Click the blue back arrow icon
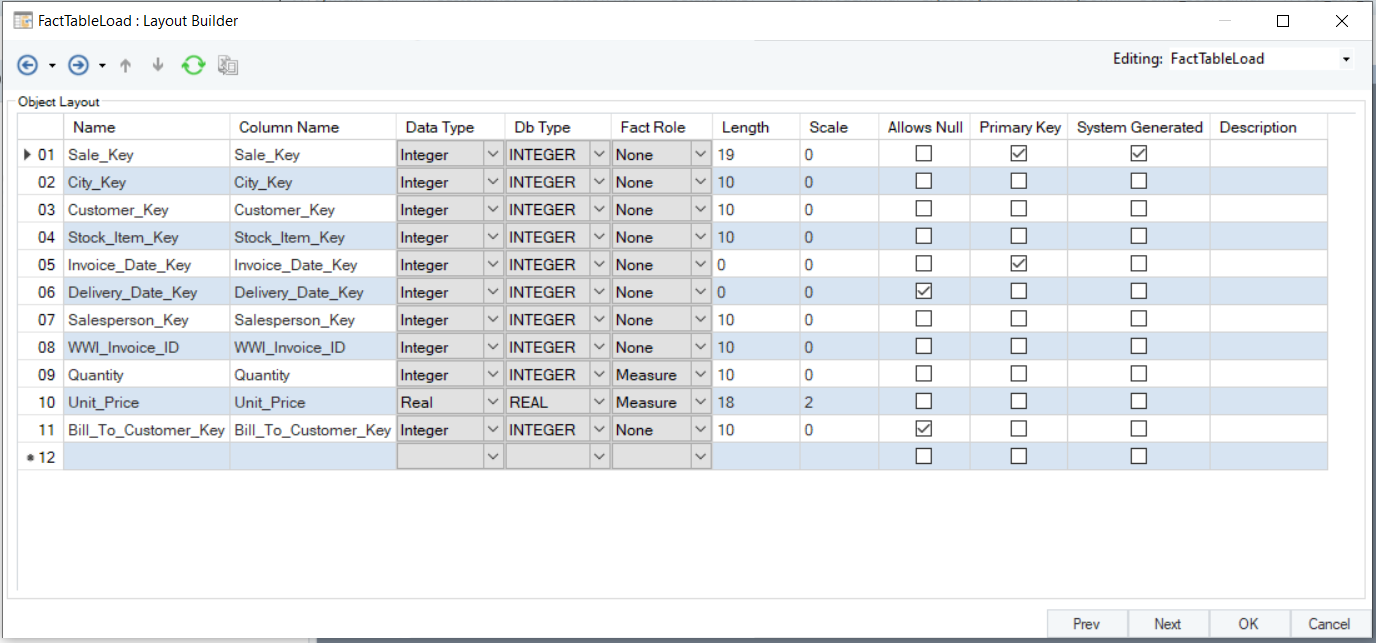Viewport: 1376px width, 643px height. [x=28, y=66]
